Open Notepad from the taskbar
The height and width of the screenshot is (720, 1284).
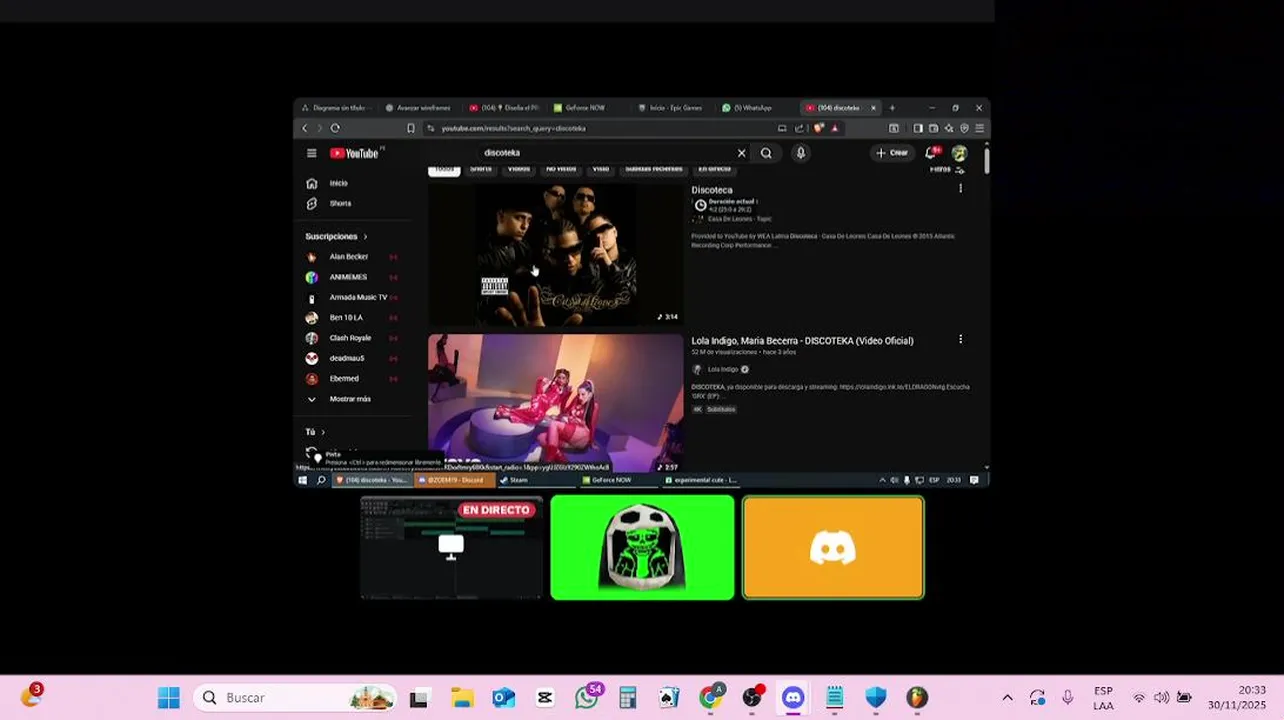click(x=835, y=697)
